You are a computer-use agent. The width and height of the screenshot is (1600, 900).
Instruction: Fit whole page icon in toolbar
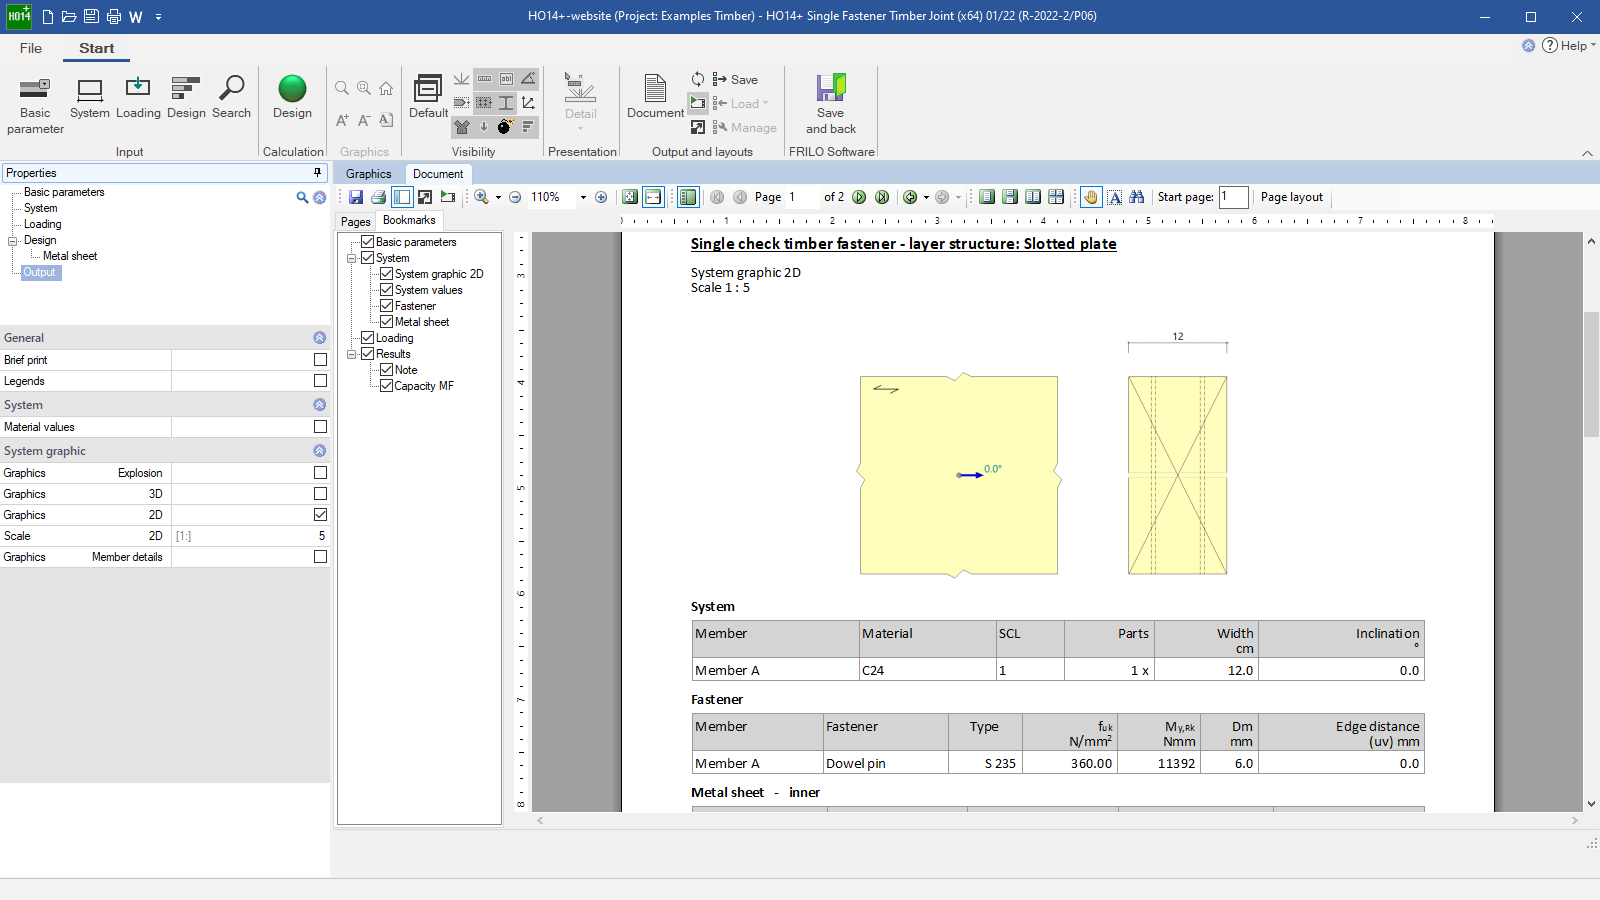(630, 197)
